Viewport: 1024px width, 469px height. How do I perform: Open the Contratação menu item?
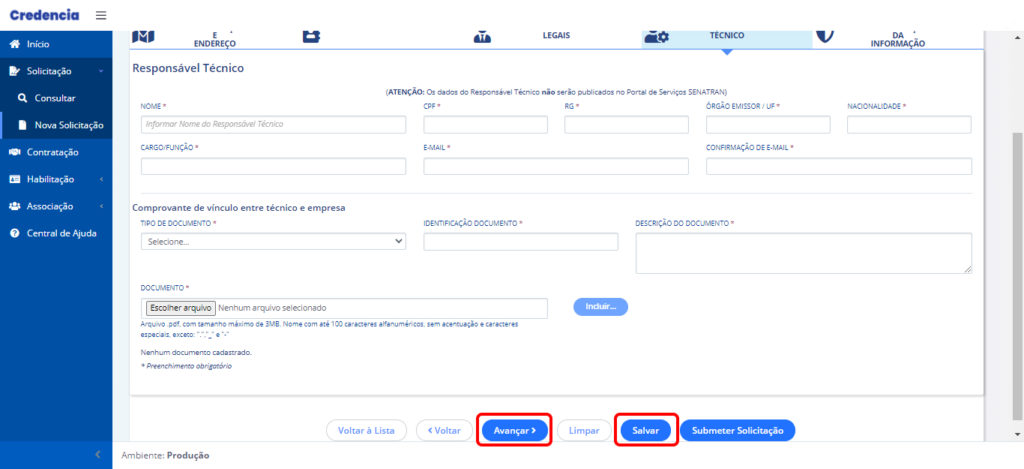(56, 152)
